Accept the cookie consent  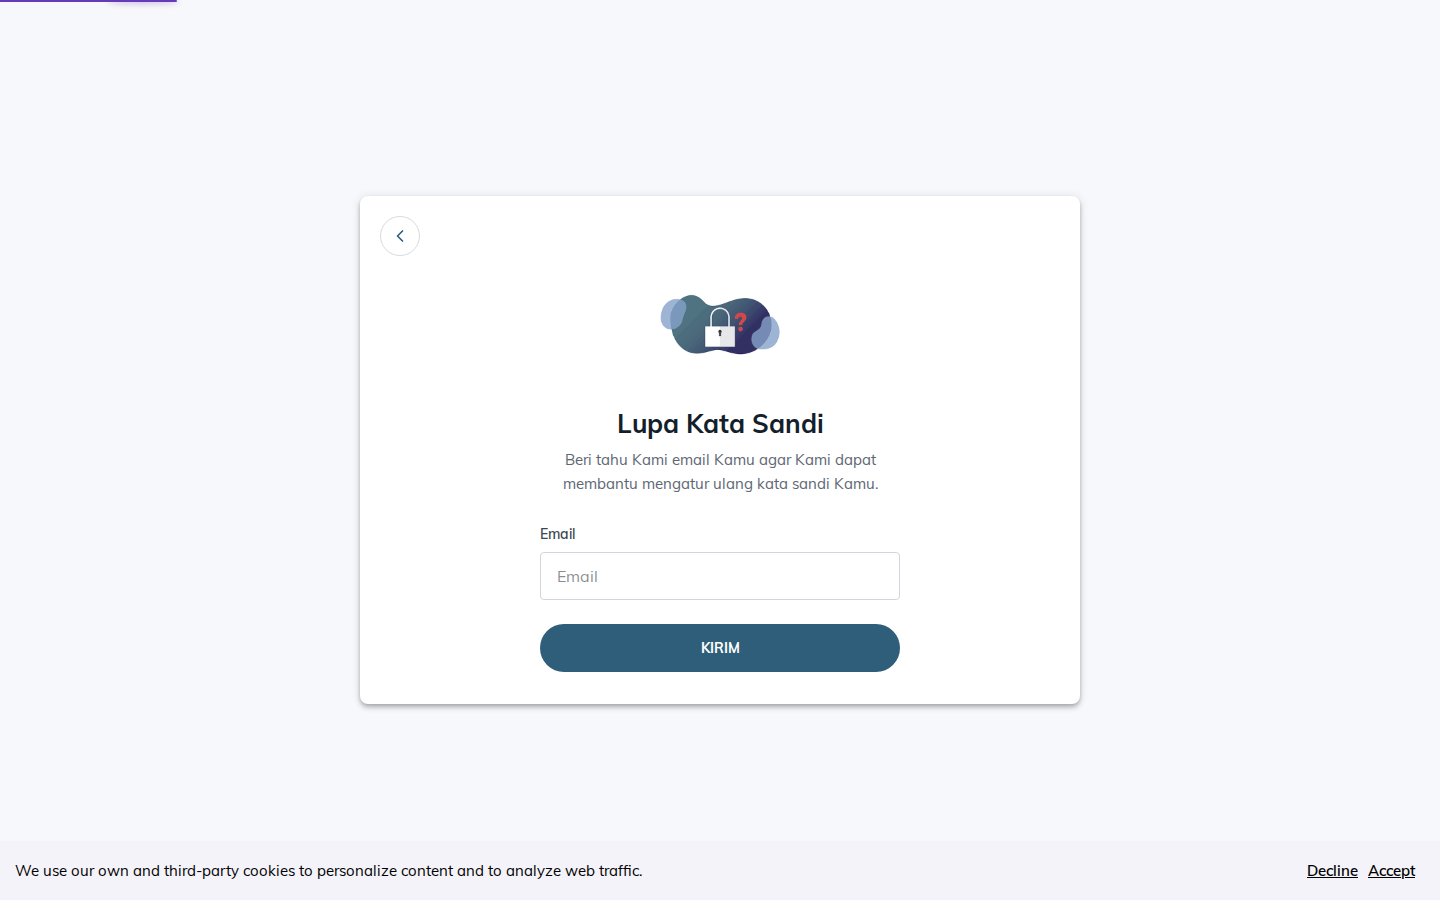(x=1391, y=871)
